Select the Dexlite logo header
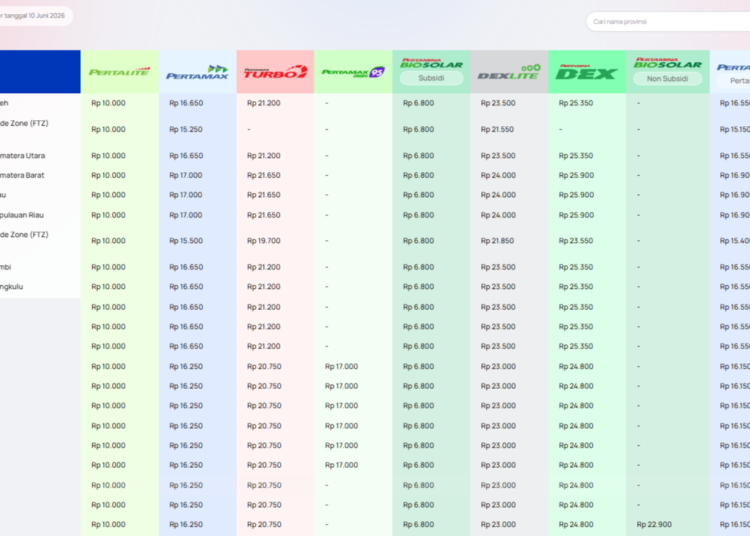750x536 pixels. 509,72
